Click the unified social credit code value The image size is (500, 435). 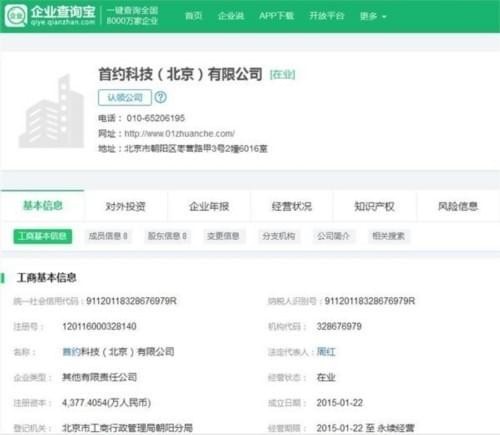pyautogui.click(x=131, y=301)
